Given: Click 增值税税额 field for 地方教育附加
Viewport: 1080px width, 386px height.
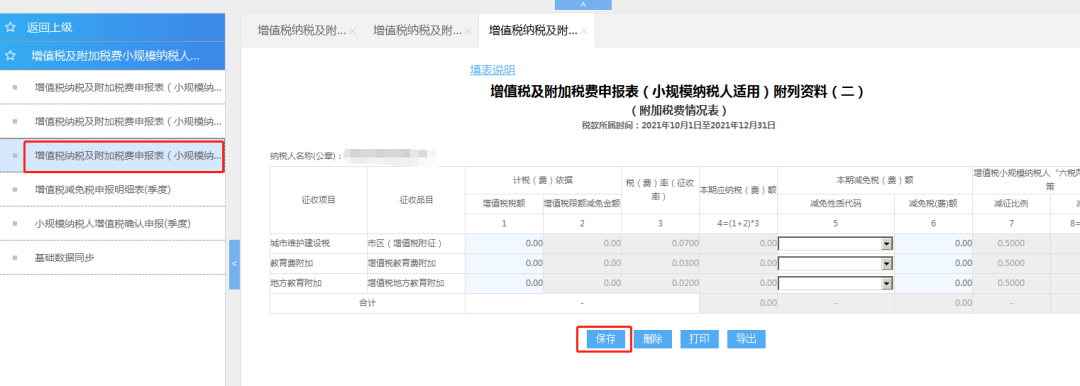Looking at the screenshot, I should [504, 283].
